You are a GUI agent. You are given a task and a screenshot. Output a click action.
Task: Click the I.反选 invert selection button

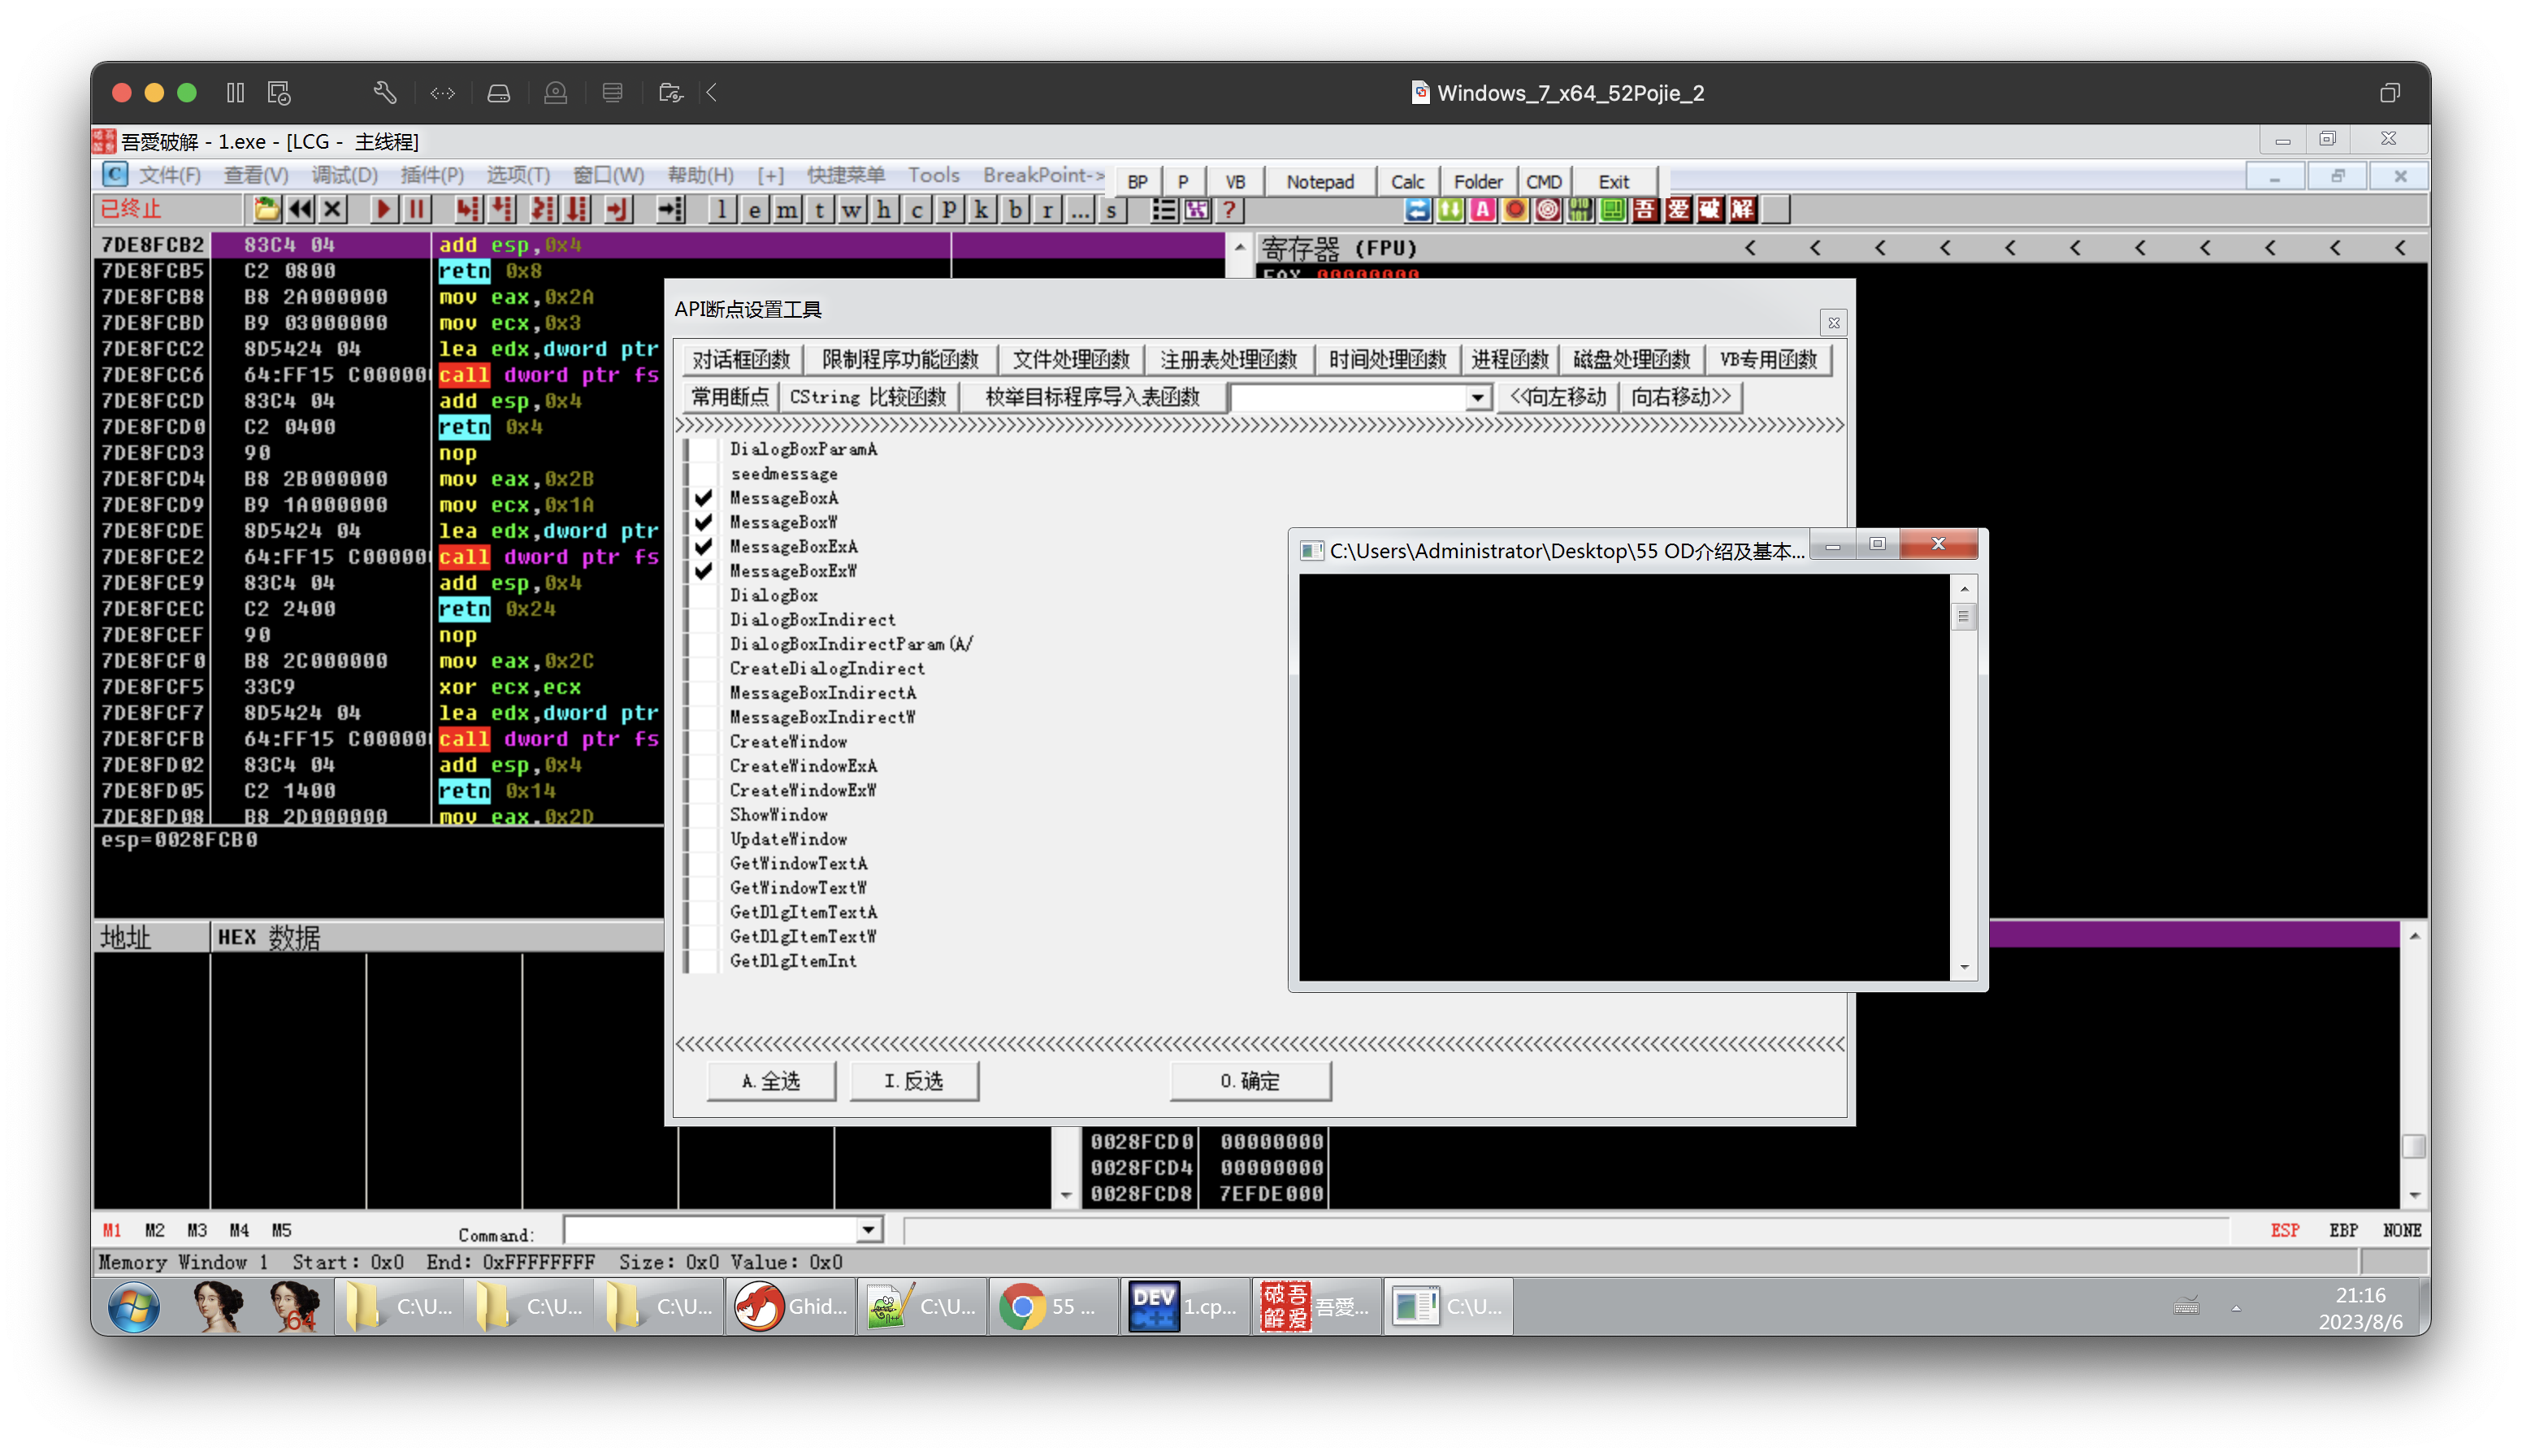tap(914, 1081)
